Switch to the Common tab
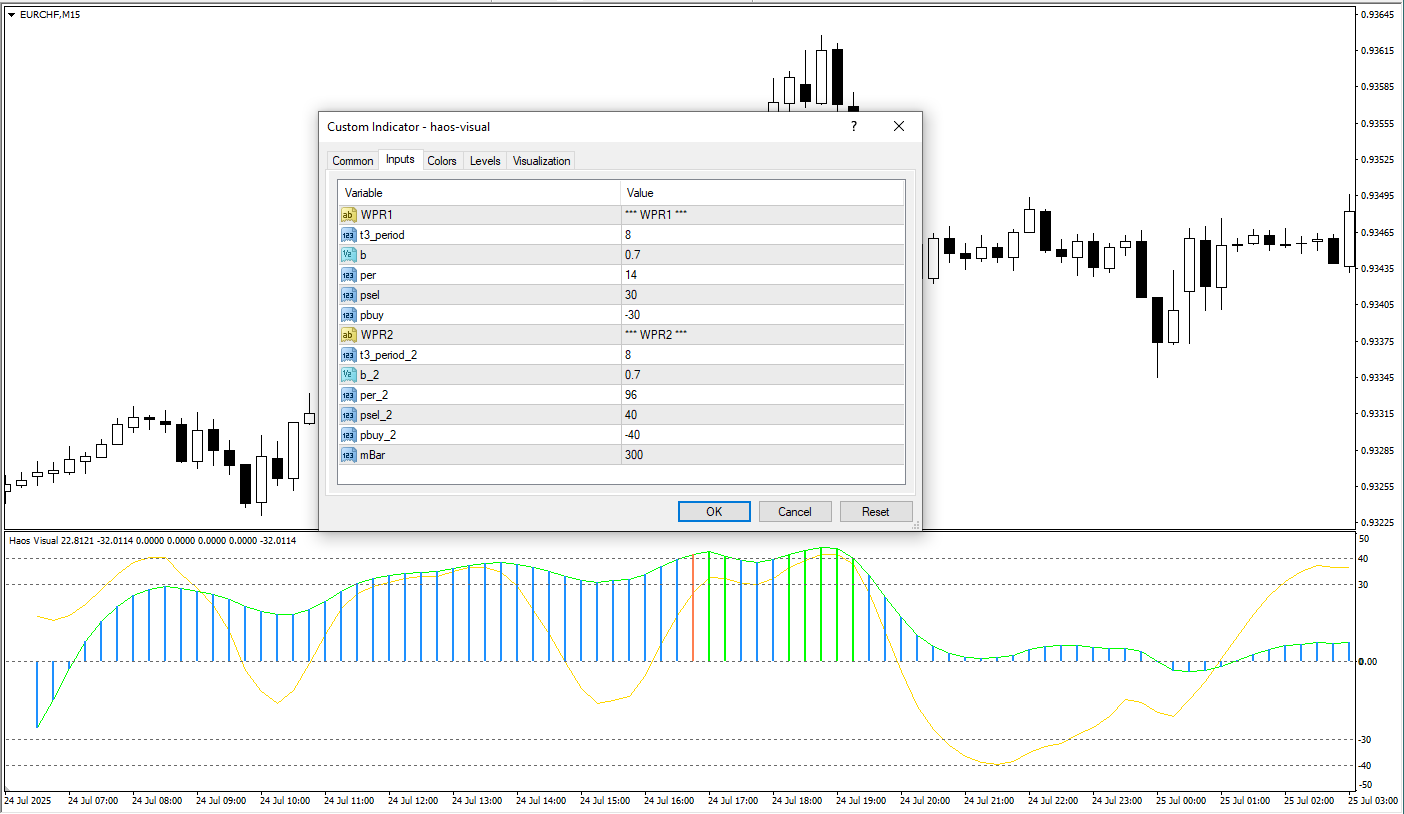1404x814 pixels. 353,161
